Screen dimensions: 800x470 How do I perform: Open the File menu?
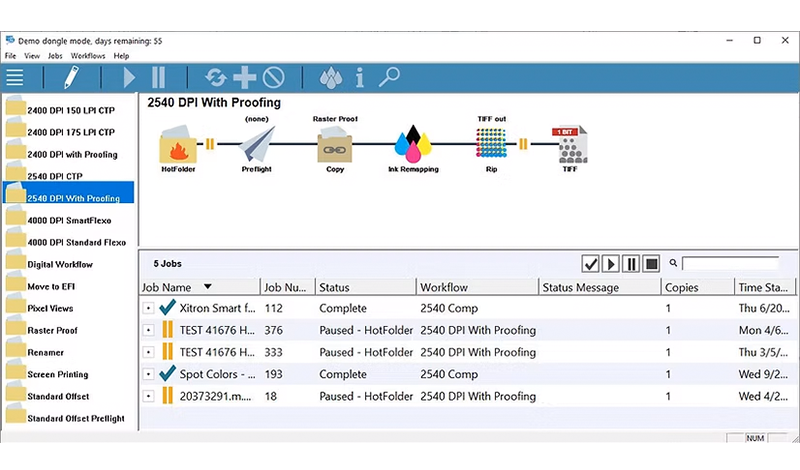click(10, 56)
